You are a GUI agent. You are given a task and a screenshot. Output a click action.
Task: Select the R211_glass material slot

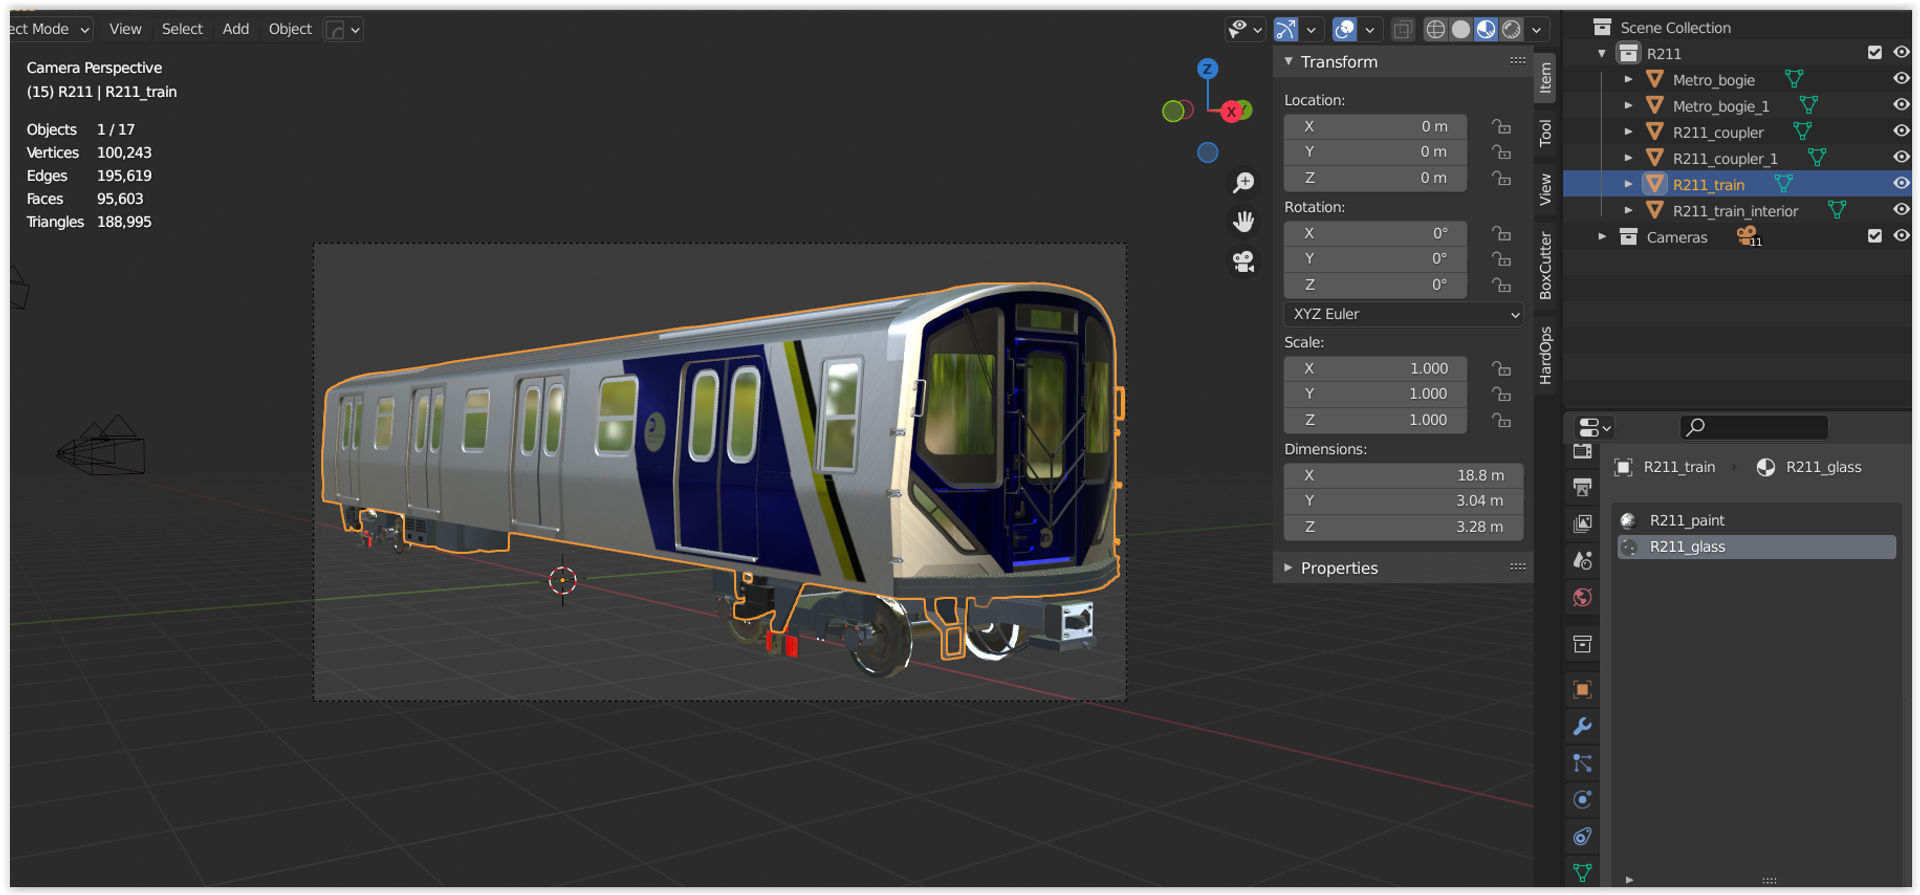pos(1756,547)
